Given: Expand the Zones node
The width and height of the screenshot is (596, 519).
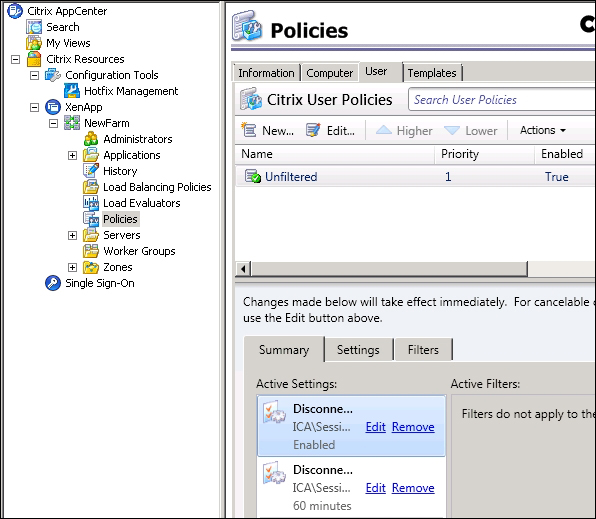Looking at the screenshot, I should point(72,267).
